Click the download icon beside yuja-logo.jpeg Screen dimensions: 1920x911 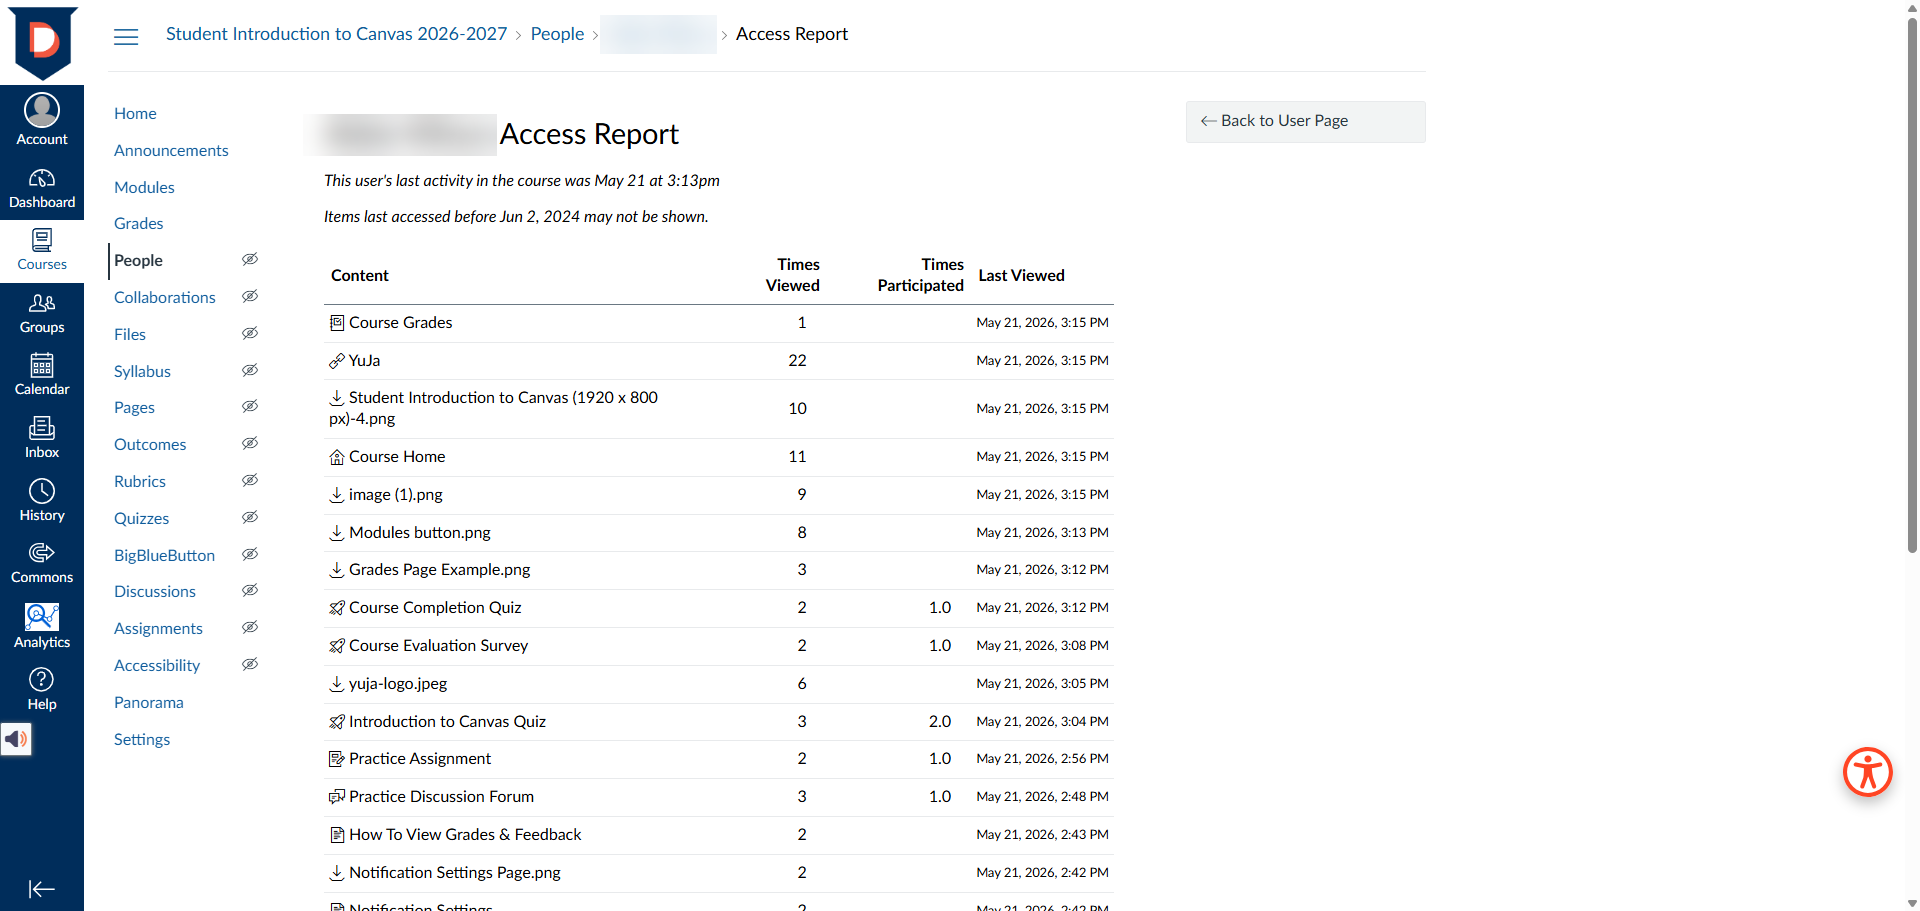337,684
